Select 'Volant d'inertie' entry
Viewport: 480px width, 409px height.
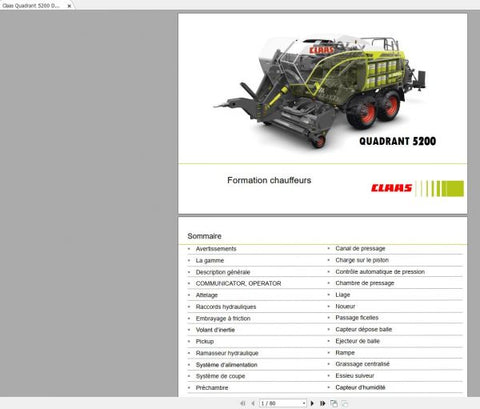(x=215, y=330)
